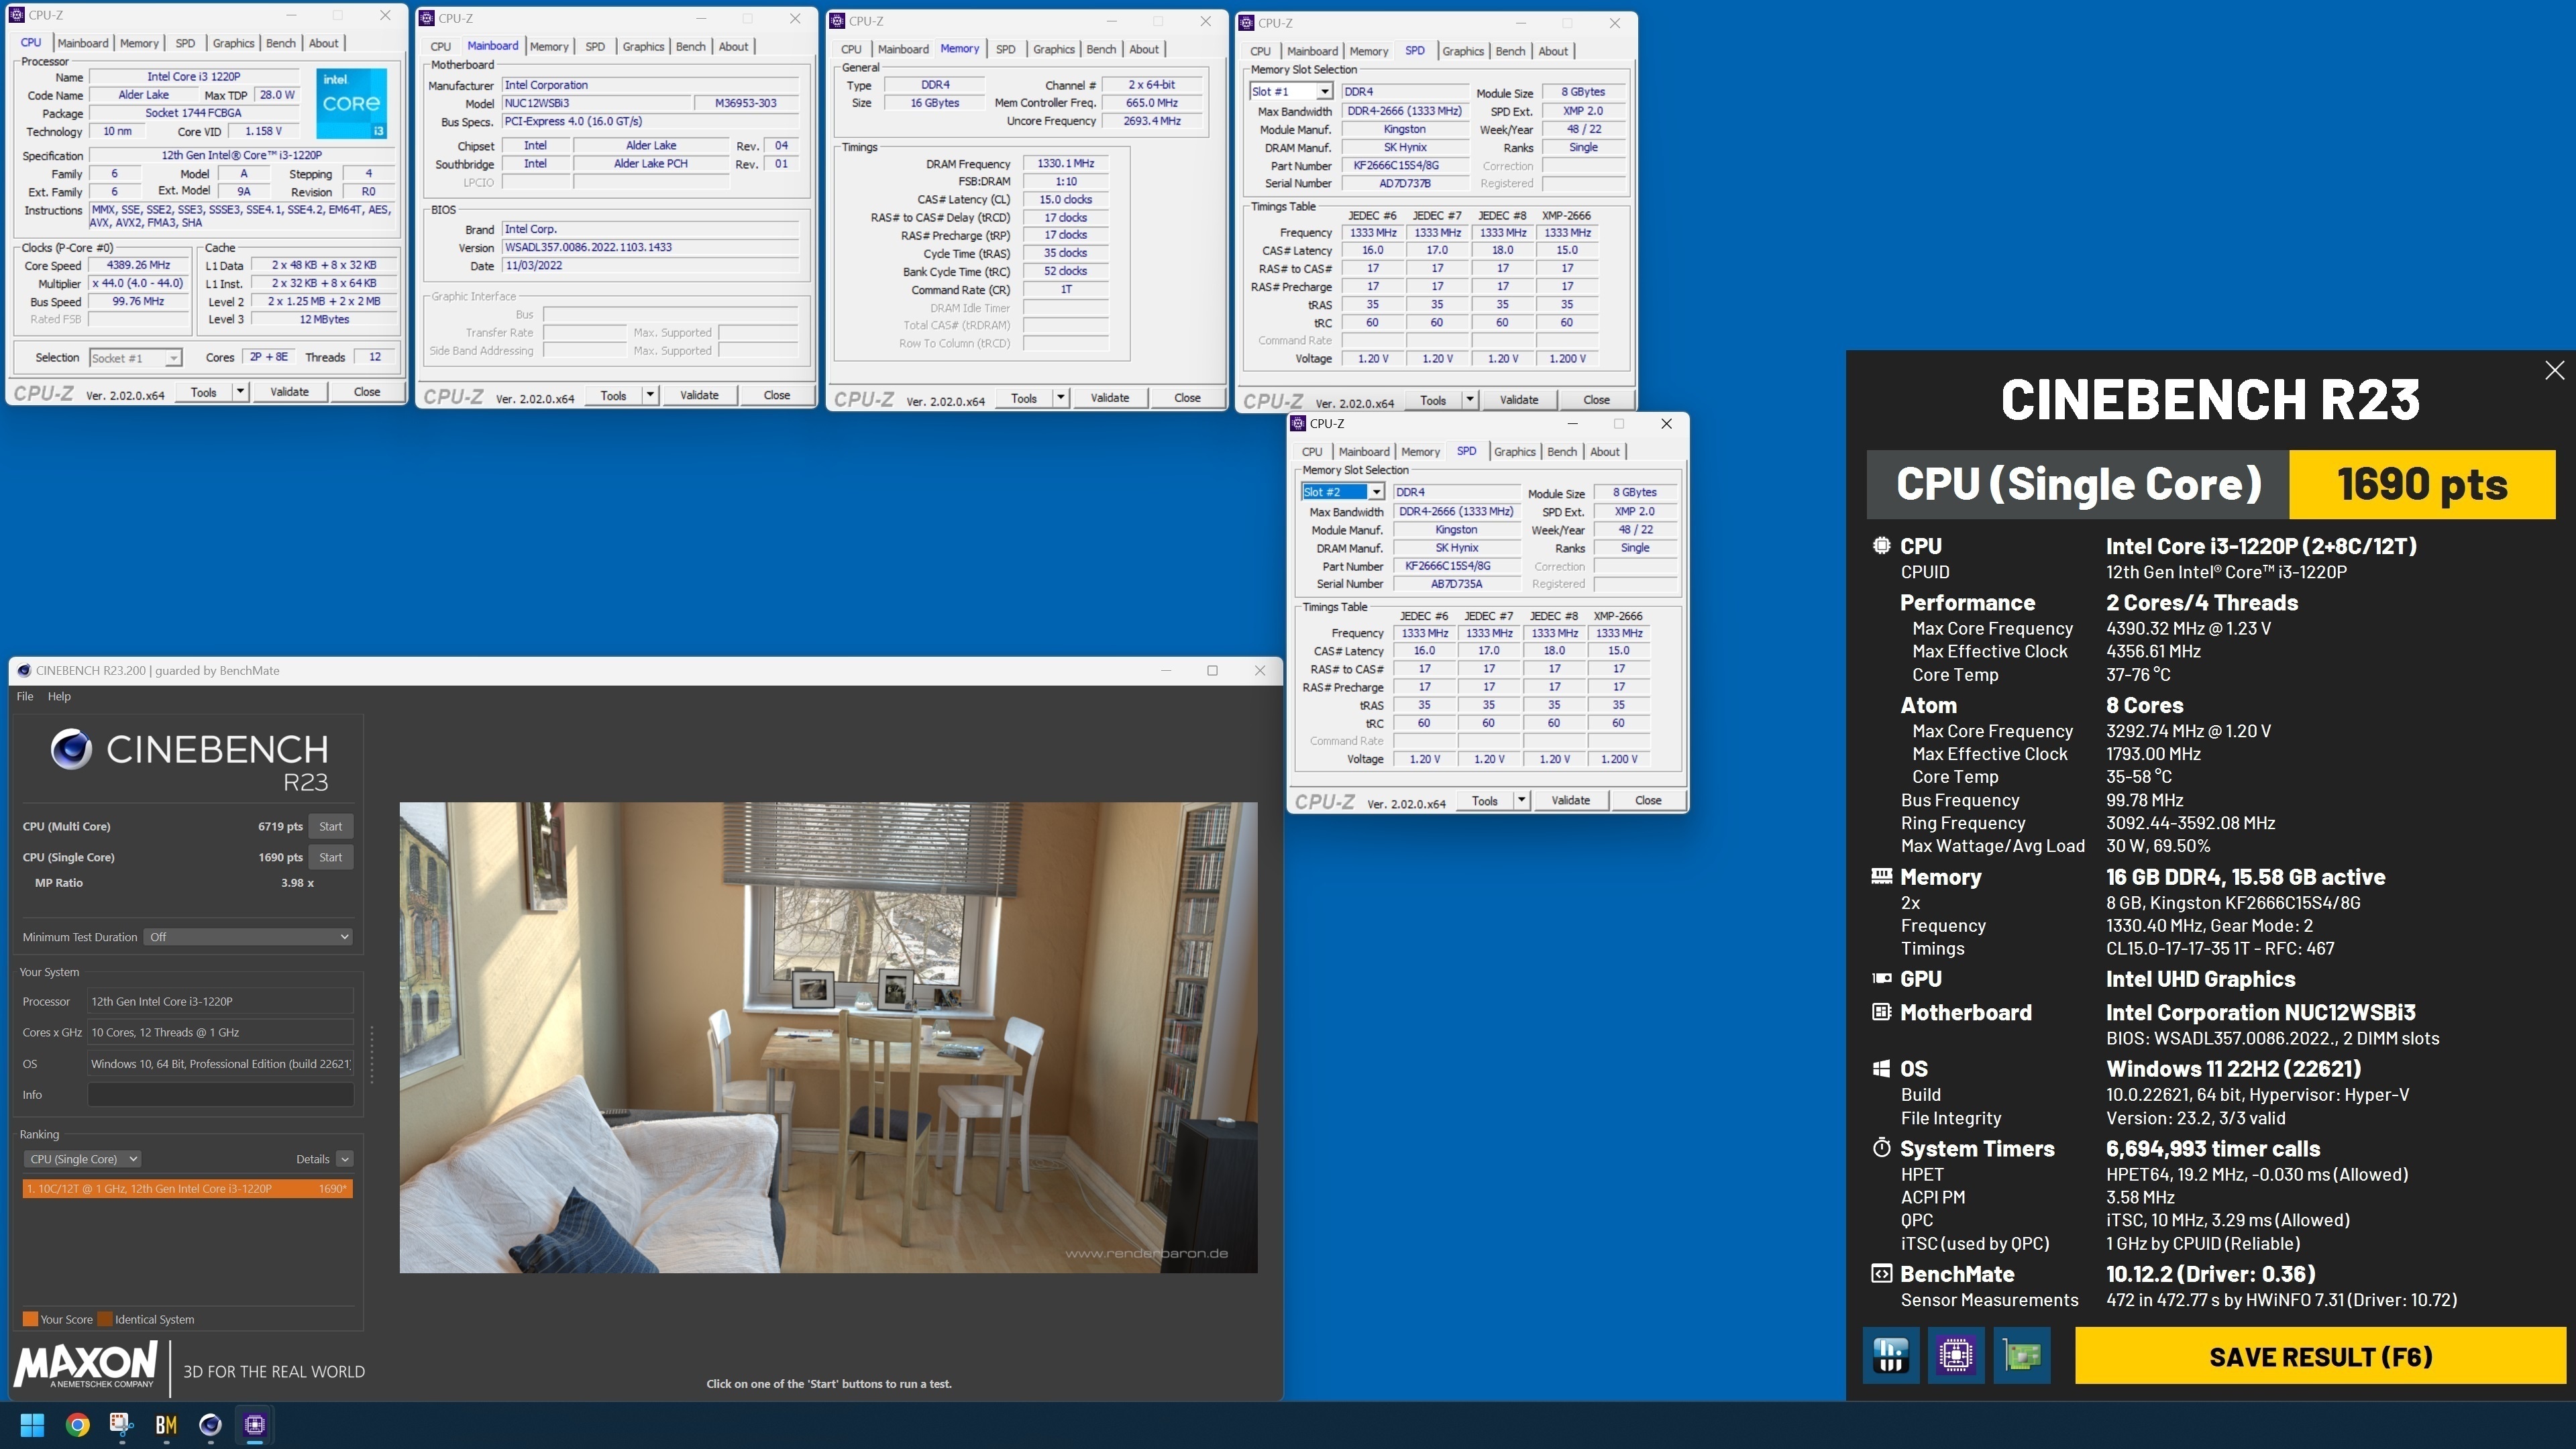Click the Cinebench panel resize grip dots
Screen dimensions: 2576x1449
tap(372, 1054)
